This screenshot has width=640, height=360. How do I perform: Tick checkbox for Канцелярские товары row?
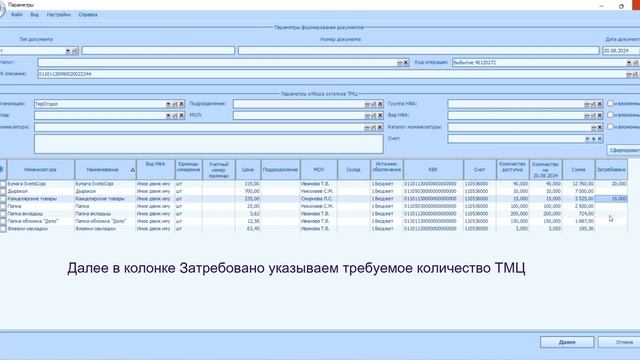point(3,199)
